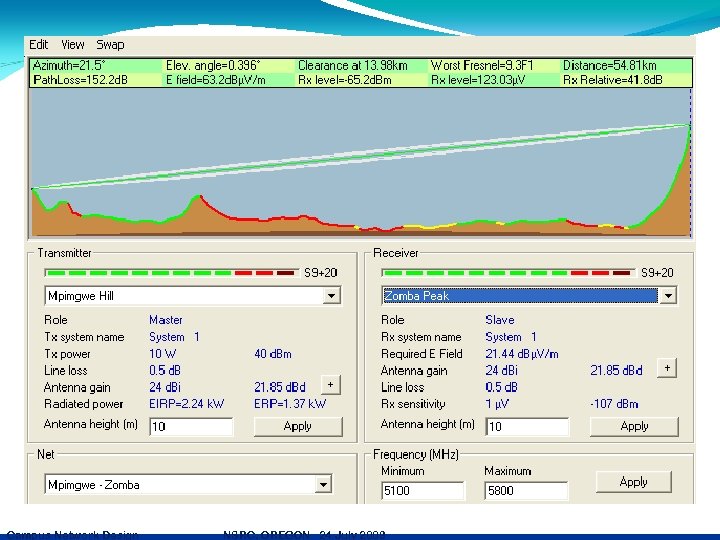Open the Swap menu

point(110,45)
